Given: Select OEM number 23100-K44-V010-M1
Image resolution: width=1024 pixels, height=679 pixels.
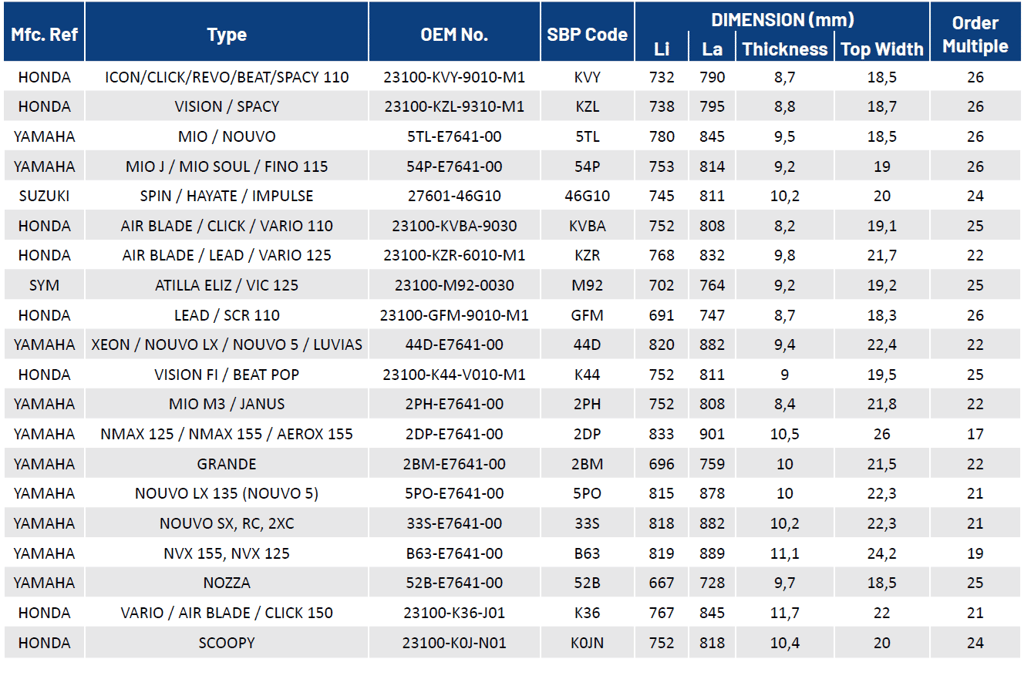Looking at the screenshot, I should [x=454, y=375].
